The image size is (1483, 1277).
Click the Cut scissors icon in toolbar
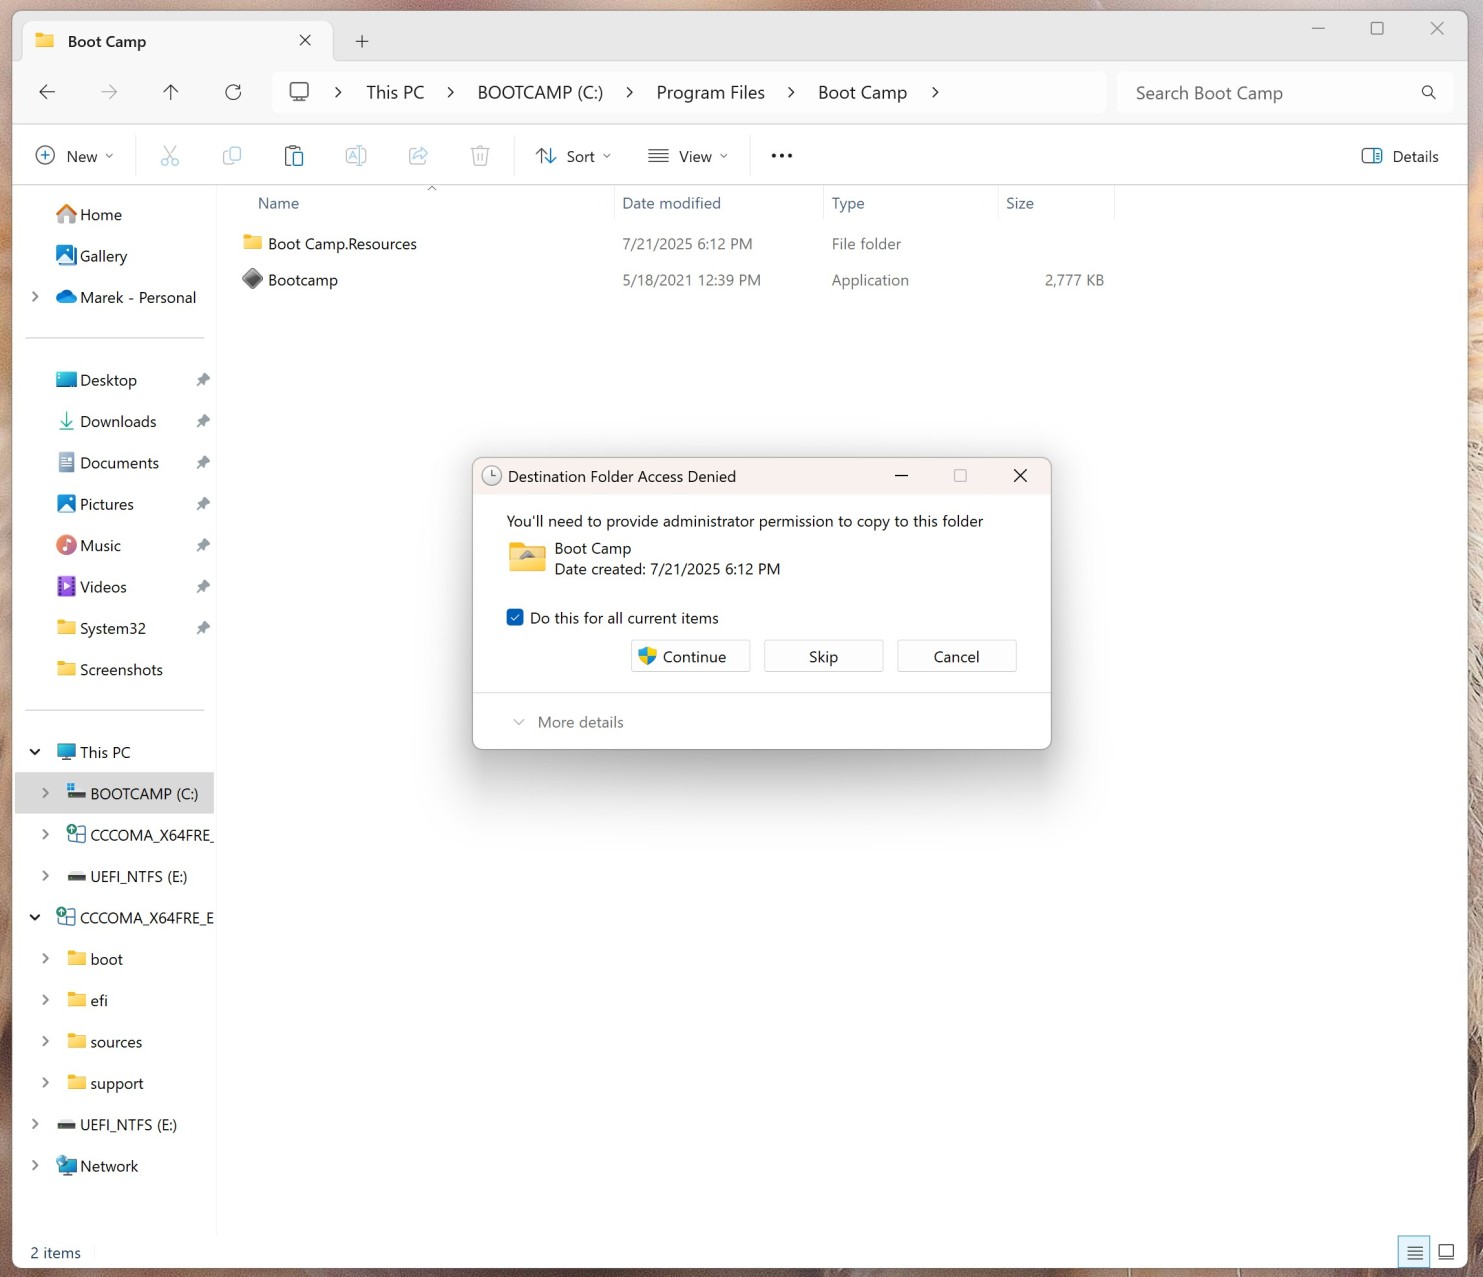point(170,156)
